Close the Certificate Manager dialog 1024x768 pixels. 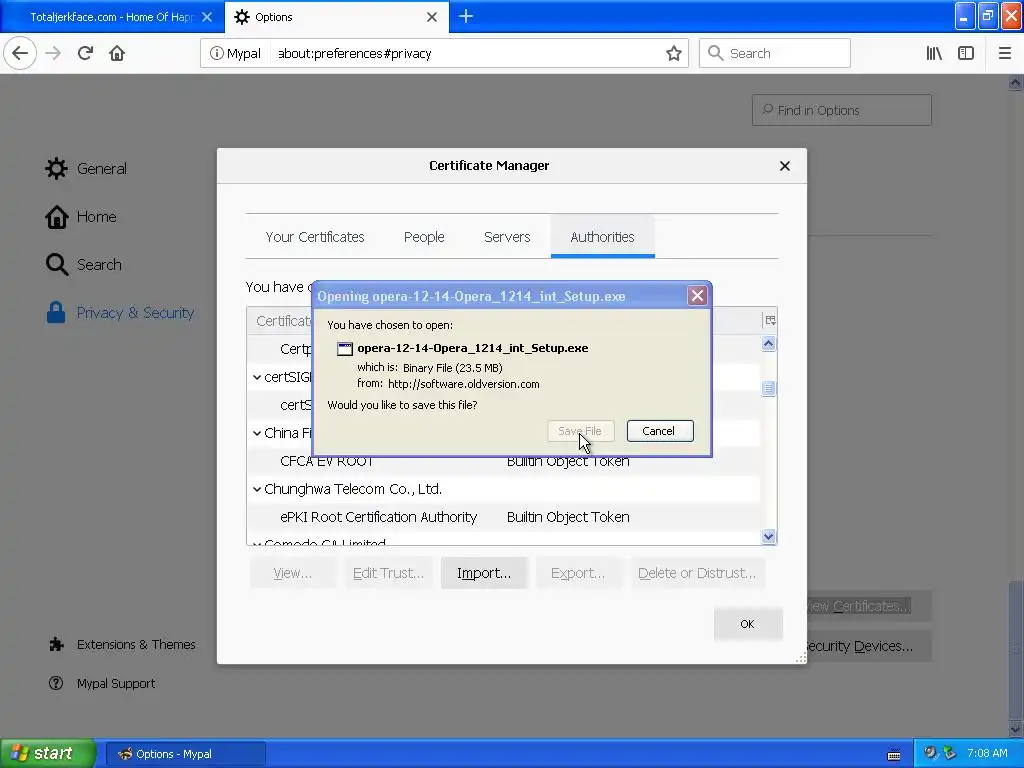(x=785, y=166)
